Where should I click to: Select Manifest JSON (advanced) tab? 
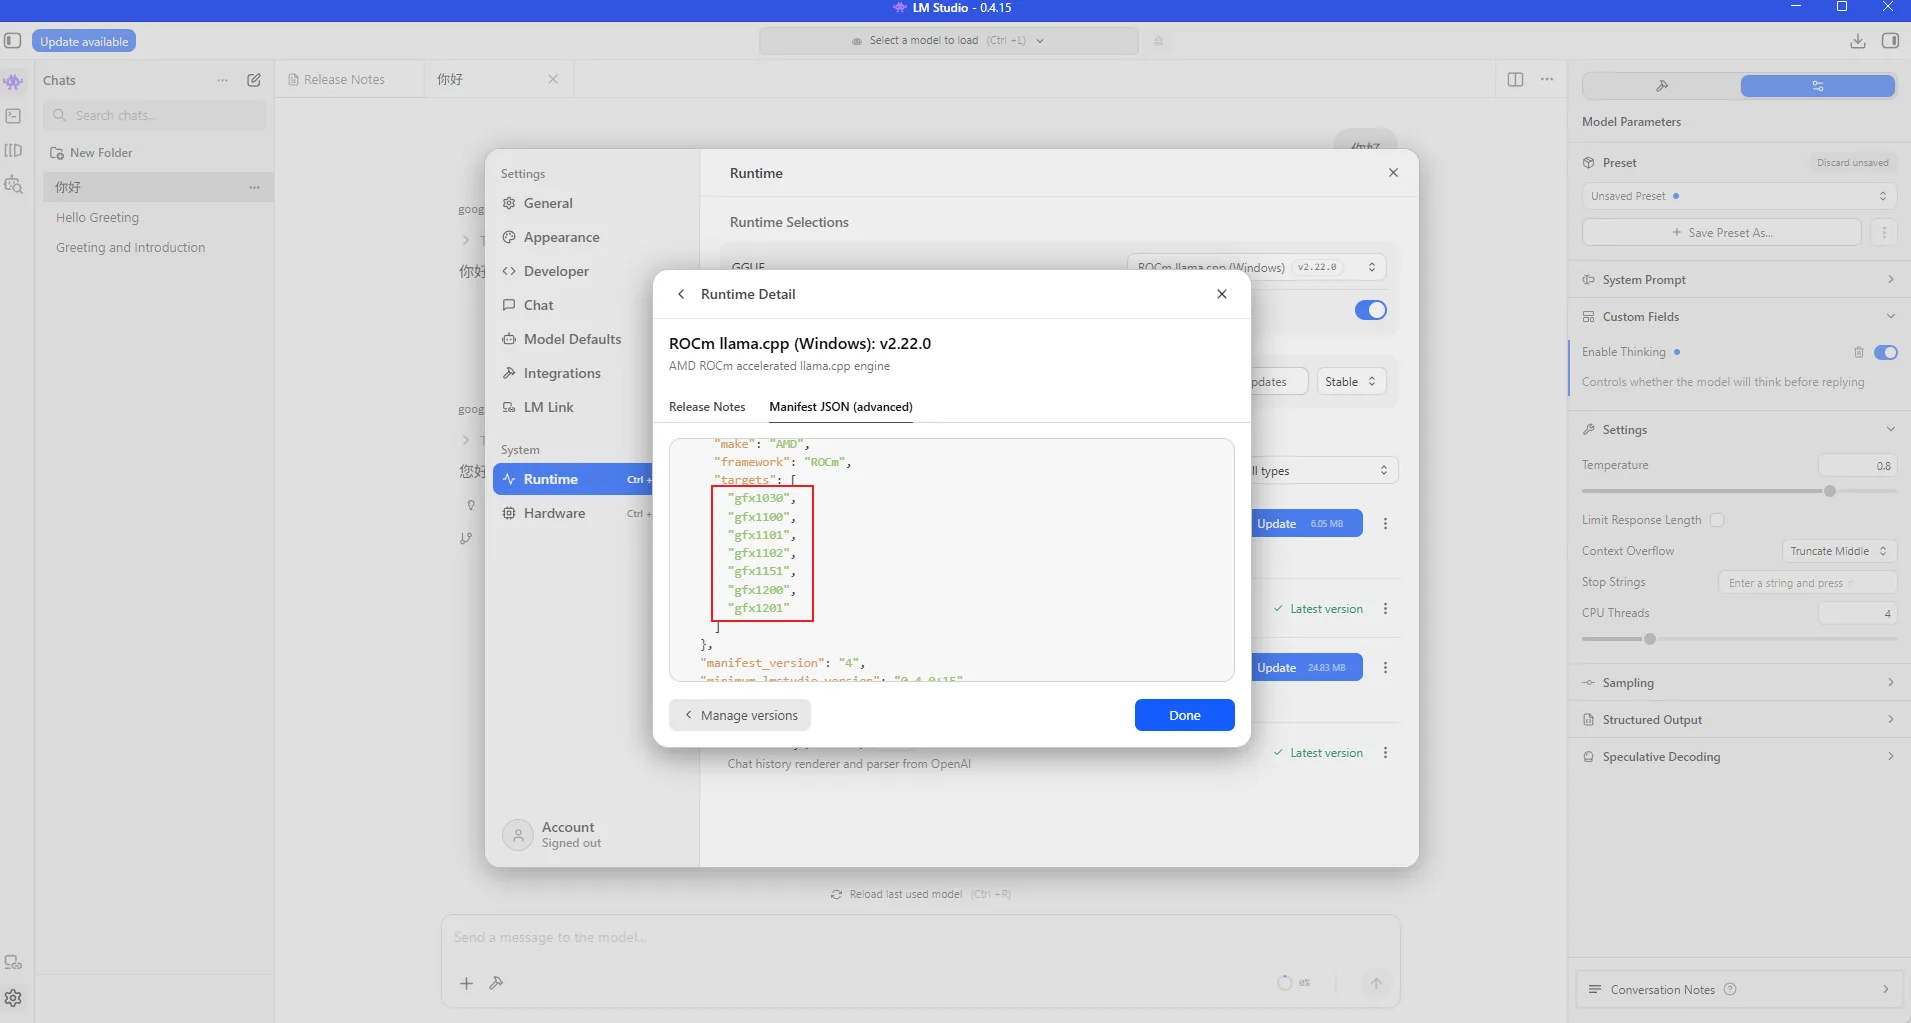[x=841, y=407]
